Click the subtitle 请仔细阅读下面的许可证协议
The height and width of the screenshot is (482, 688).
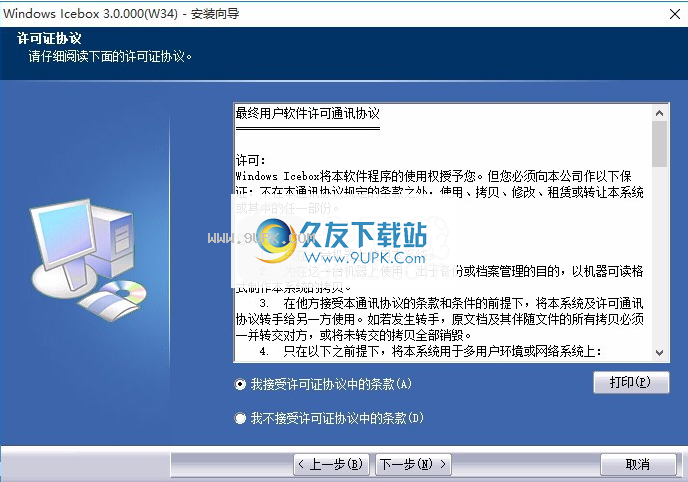111,57
